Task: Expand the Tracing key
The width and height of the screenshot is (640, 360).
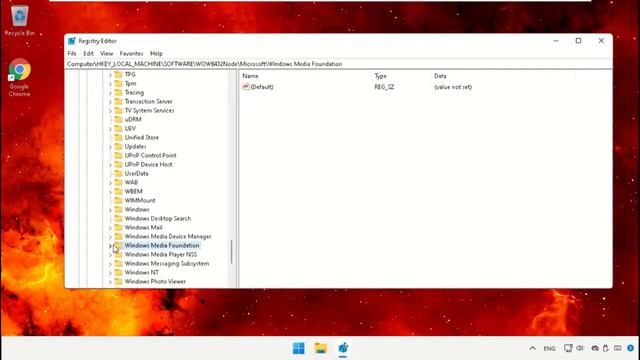Action: pyautogui.click(x=110, y=93)
